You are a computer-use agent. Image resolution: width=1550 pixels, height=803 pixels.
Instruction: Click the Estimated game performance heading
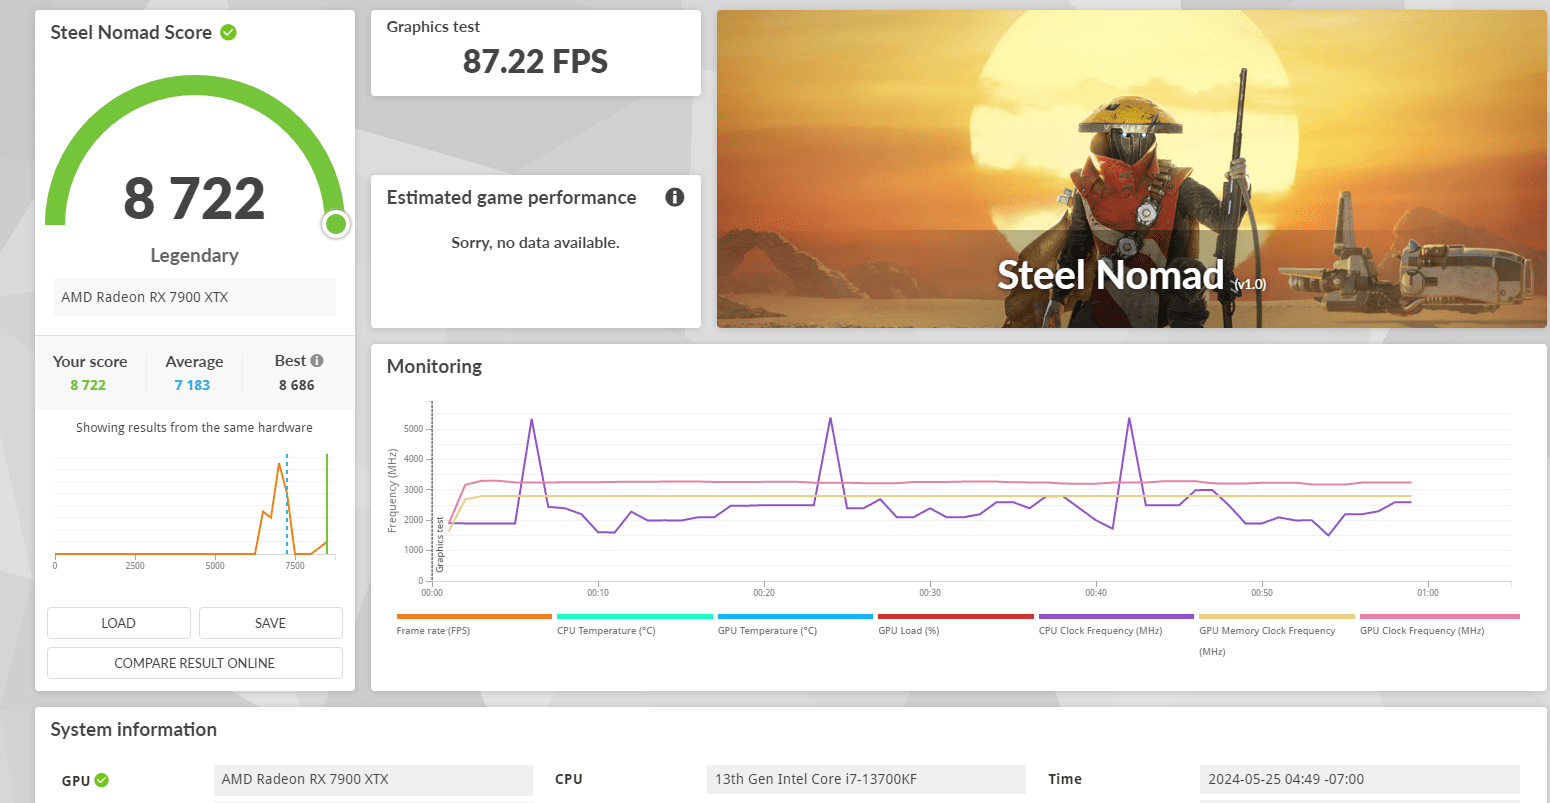coord(511,197)
